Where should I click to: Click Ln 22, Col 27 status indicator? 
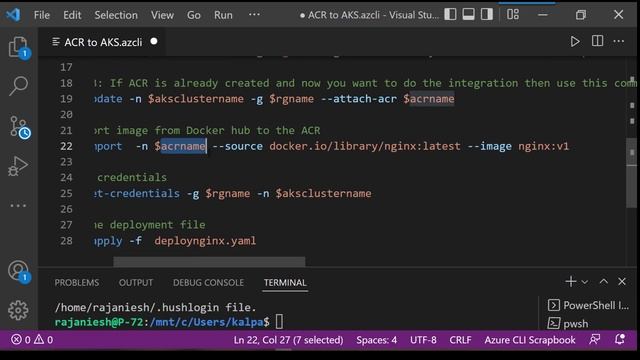click(288, 340)
